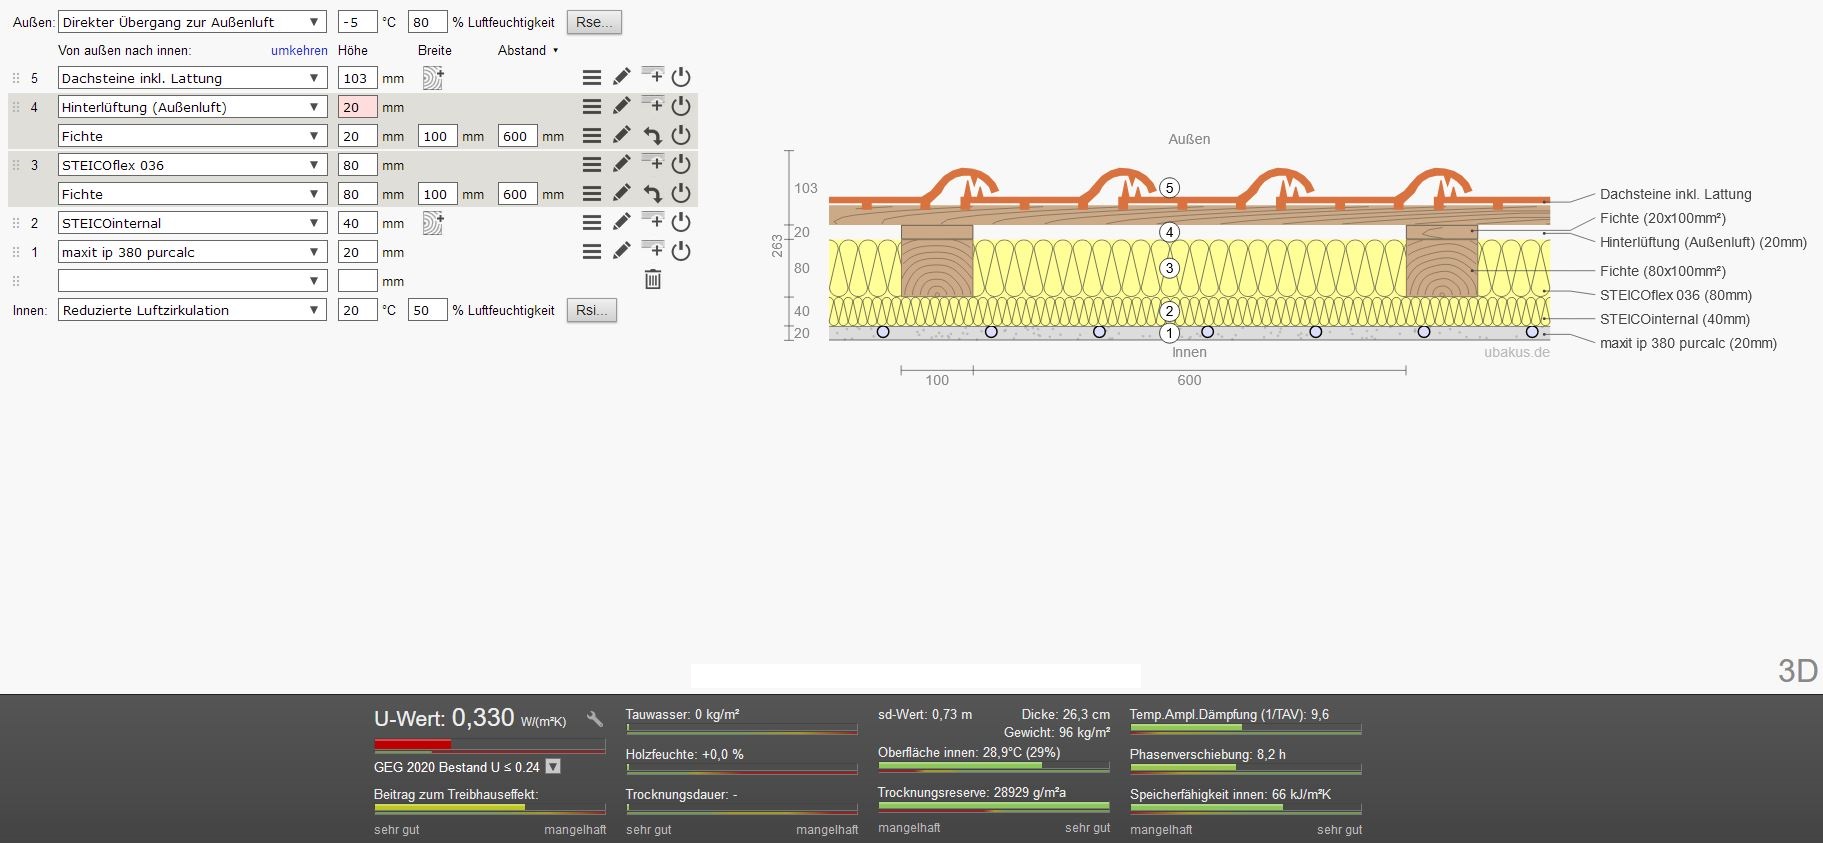Open the GEG 2020 Bestand requirement dropdown

click(553, 767)
